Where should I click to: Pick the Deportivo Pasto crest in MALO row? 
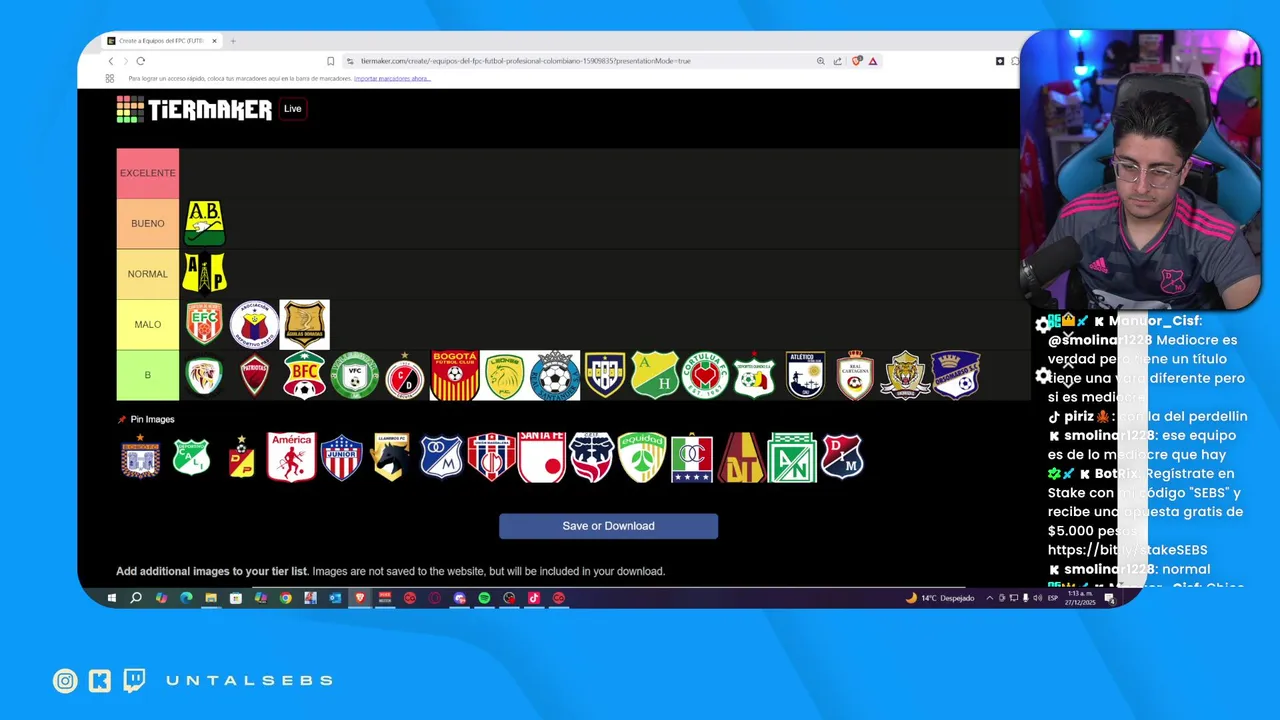[254, 324]
